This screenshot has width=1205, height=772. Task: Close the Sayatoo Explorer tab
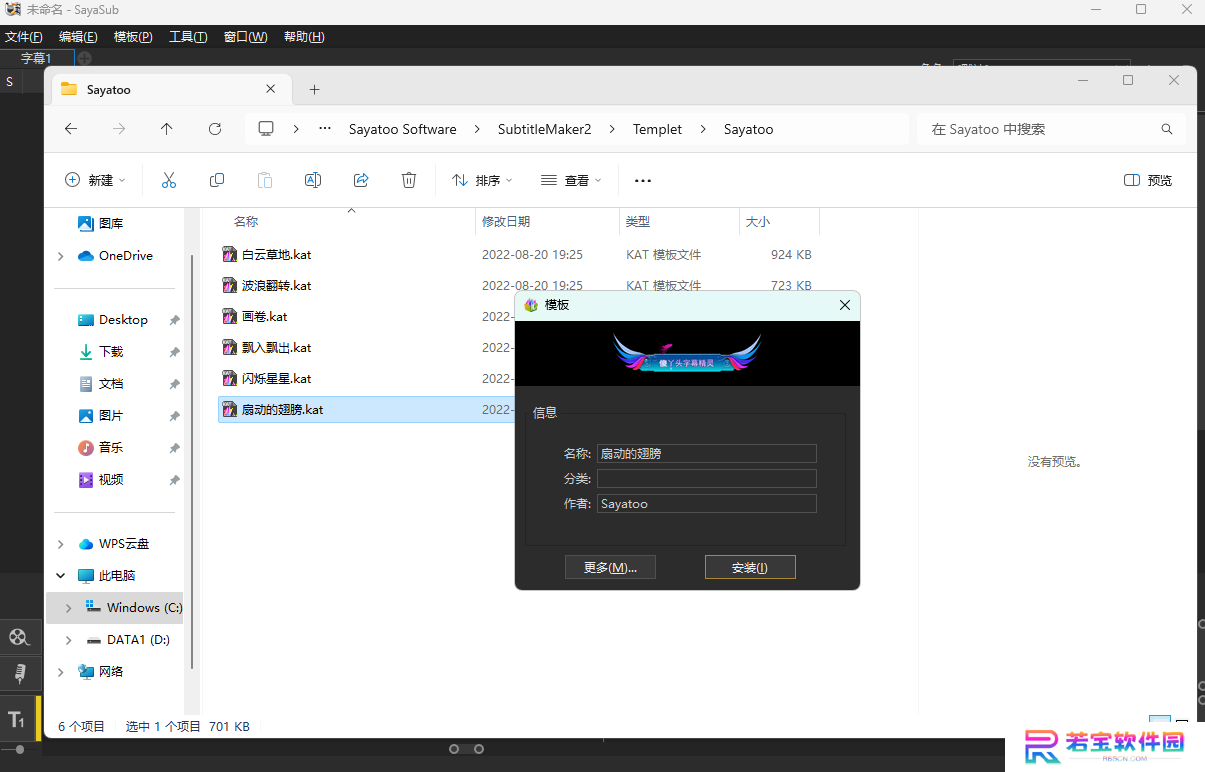(270, 89)
